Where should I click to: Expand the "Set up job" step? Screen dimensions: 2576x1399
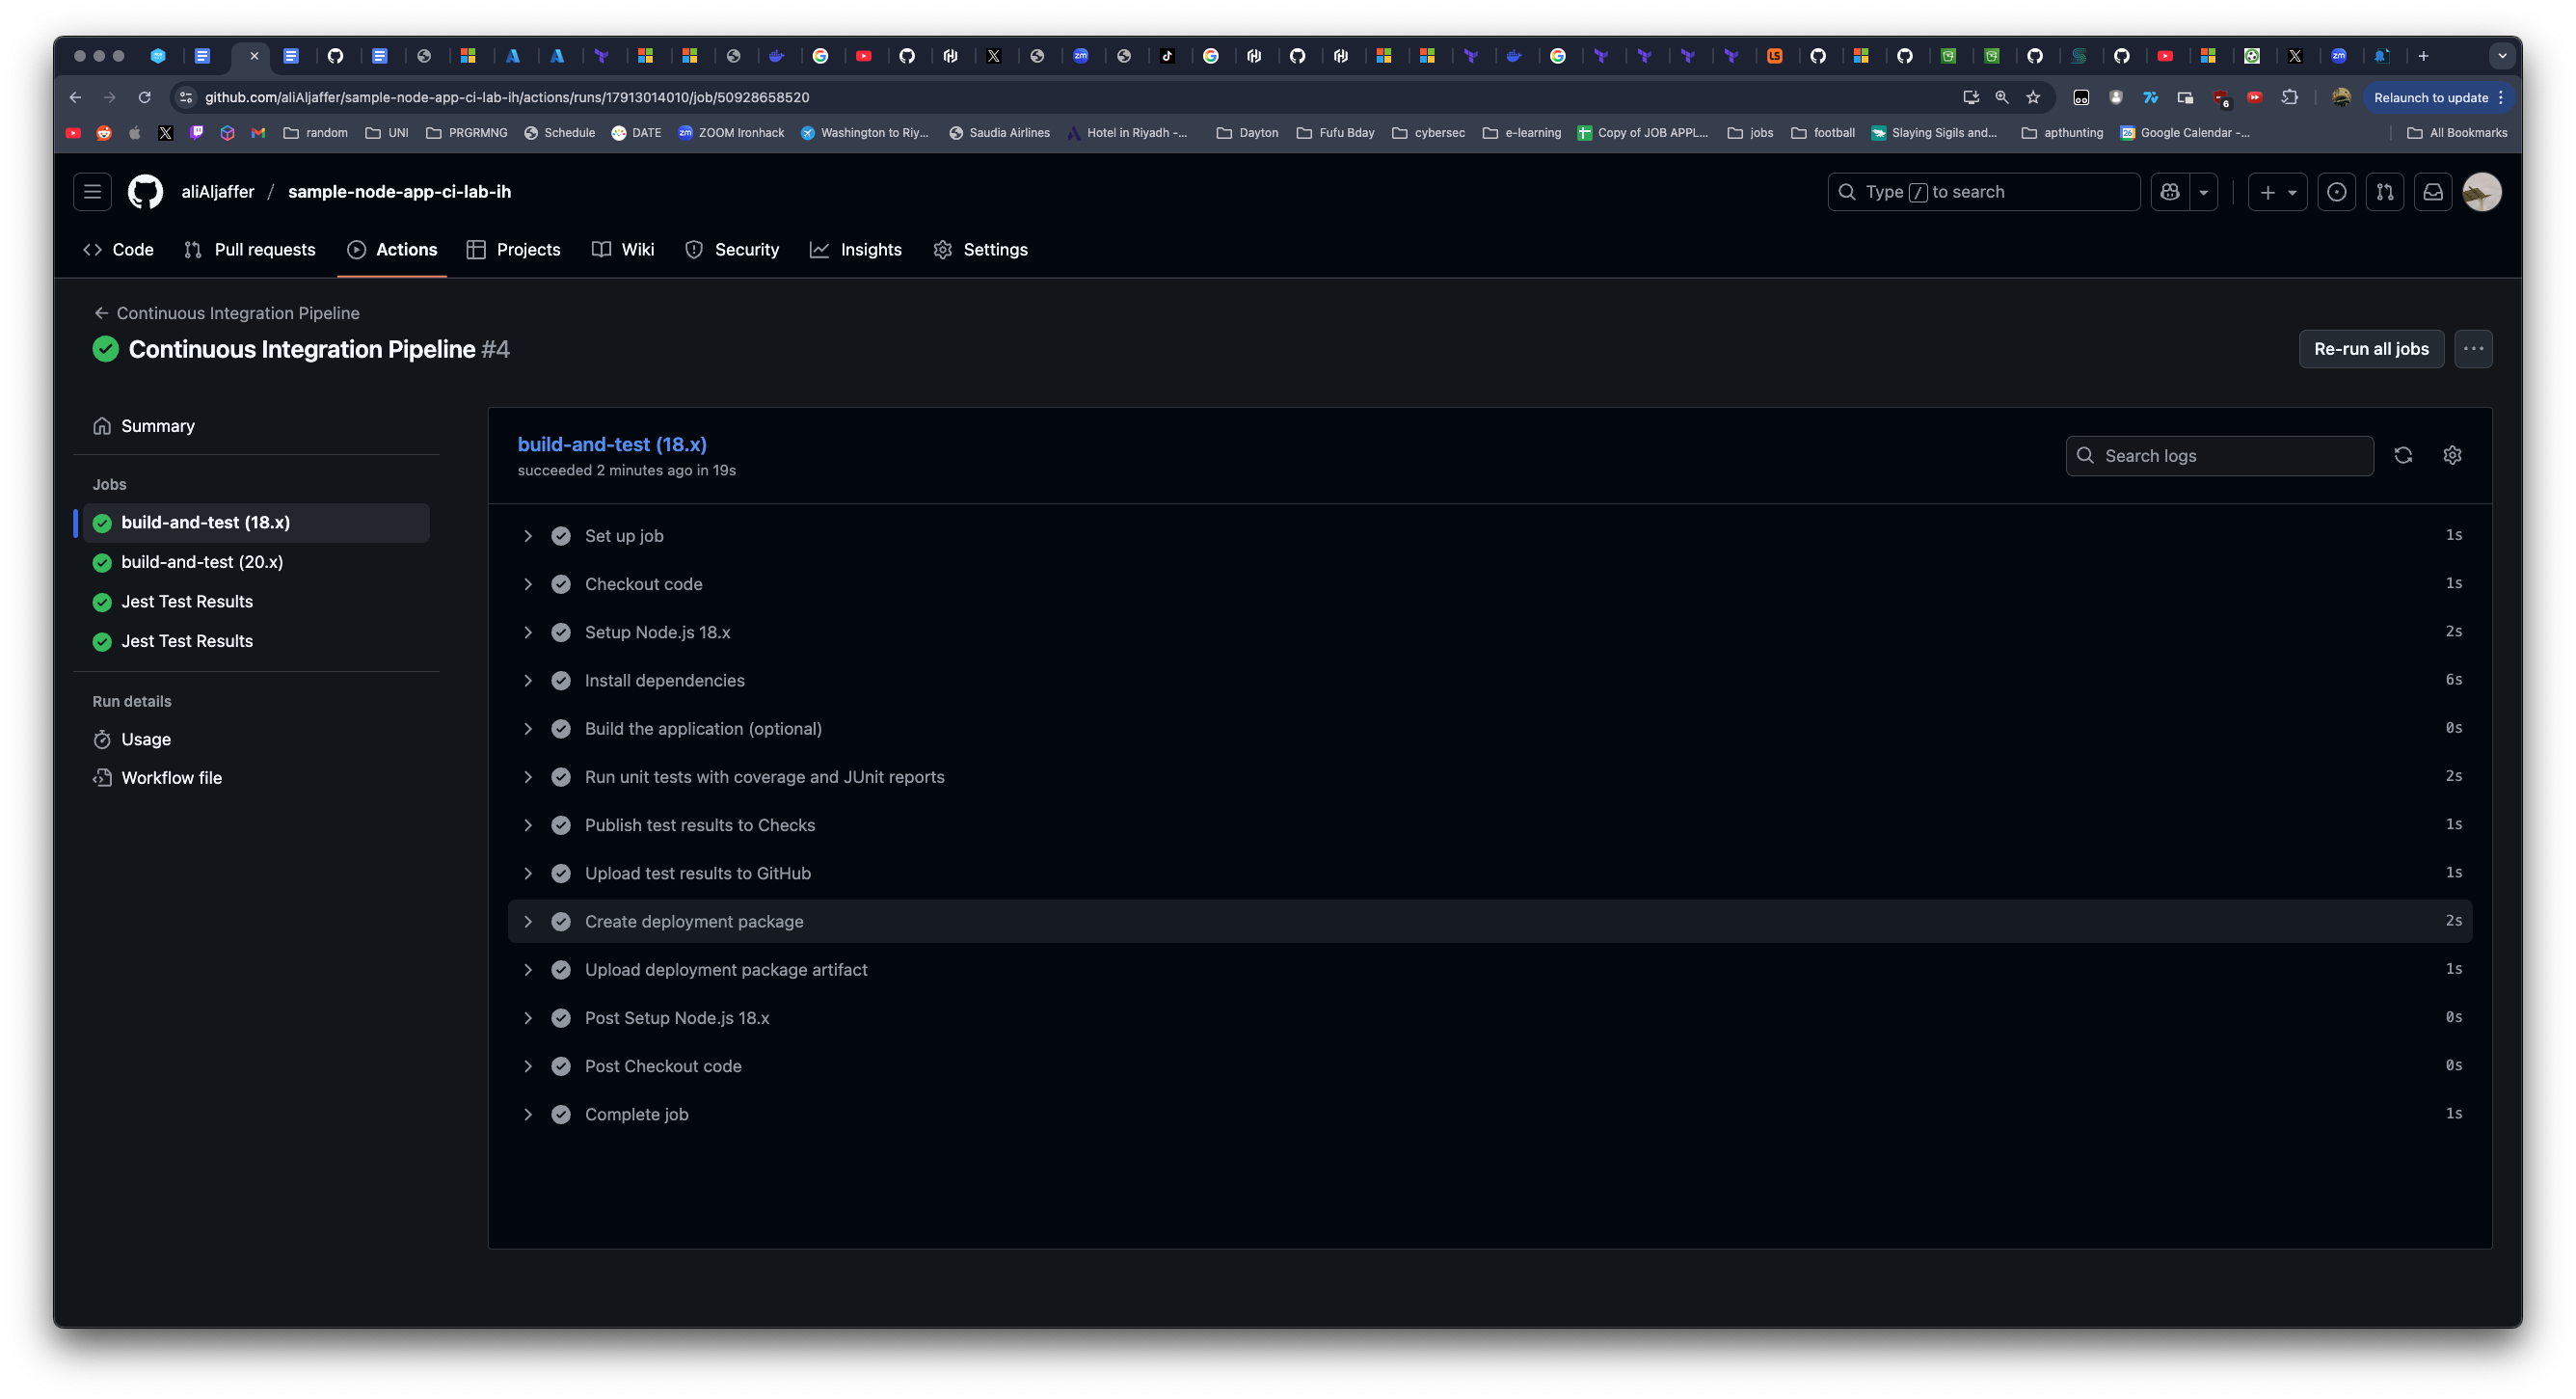(529, 535)
